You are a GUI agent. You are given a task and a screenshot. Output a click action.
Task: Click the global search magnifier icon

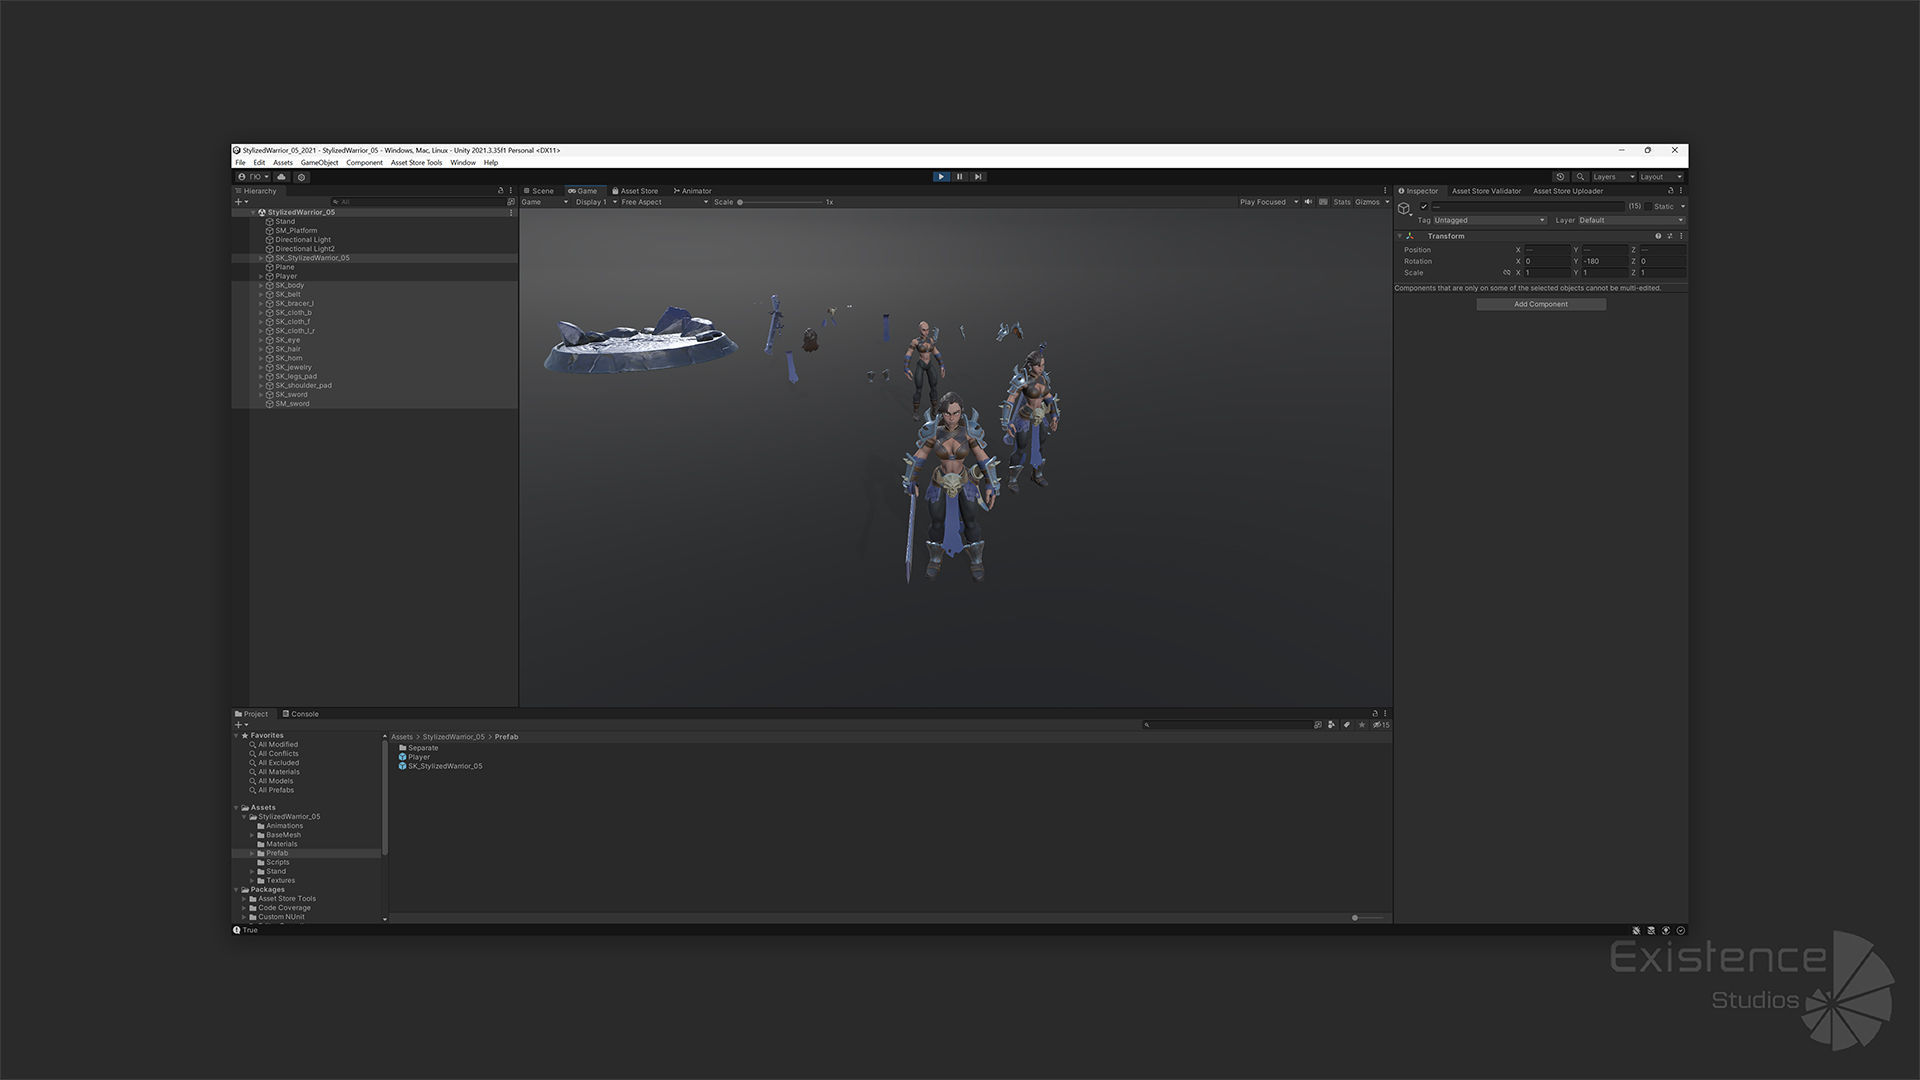coord(1580,177)
